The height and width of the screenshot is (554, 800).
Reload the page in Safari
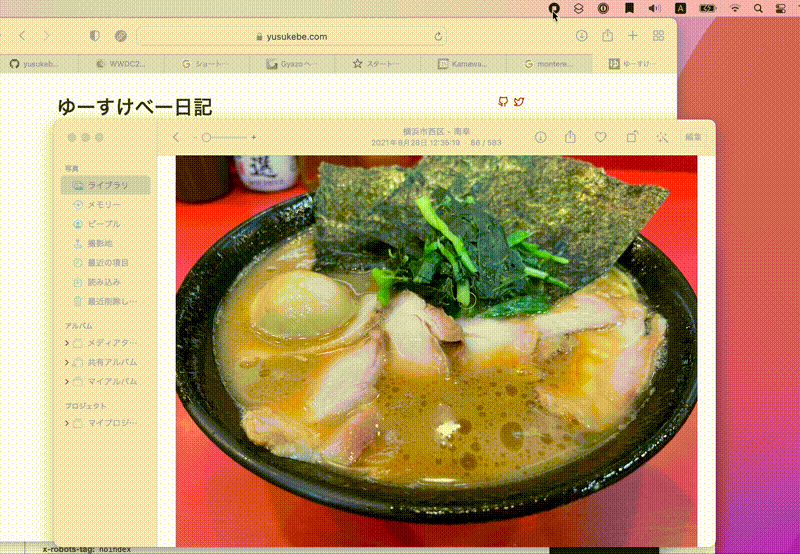[x=438, y=37]
